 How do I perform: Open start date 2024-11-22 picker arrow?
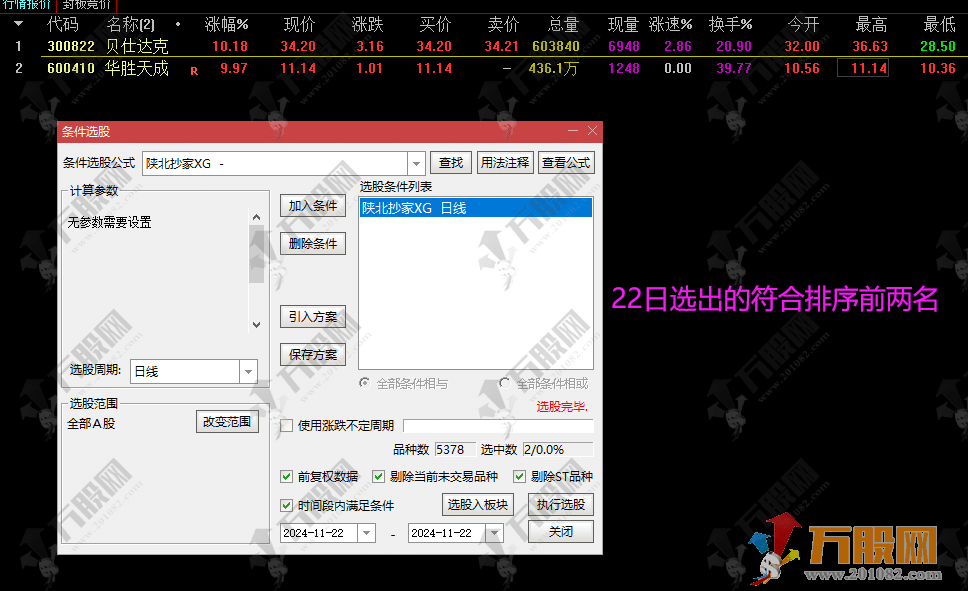point(367,533)
